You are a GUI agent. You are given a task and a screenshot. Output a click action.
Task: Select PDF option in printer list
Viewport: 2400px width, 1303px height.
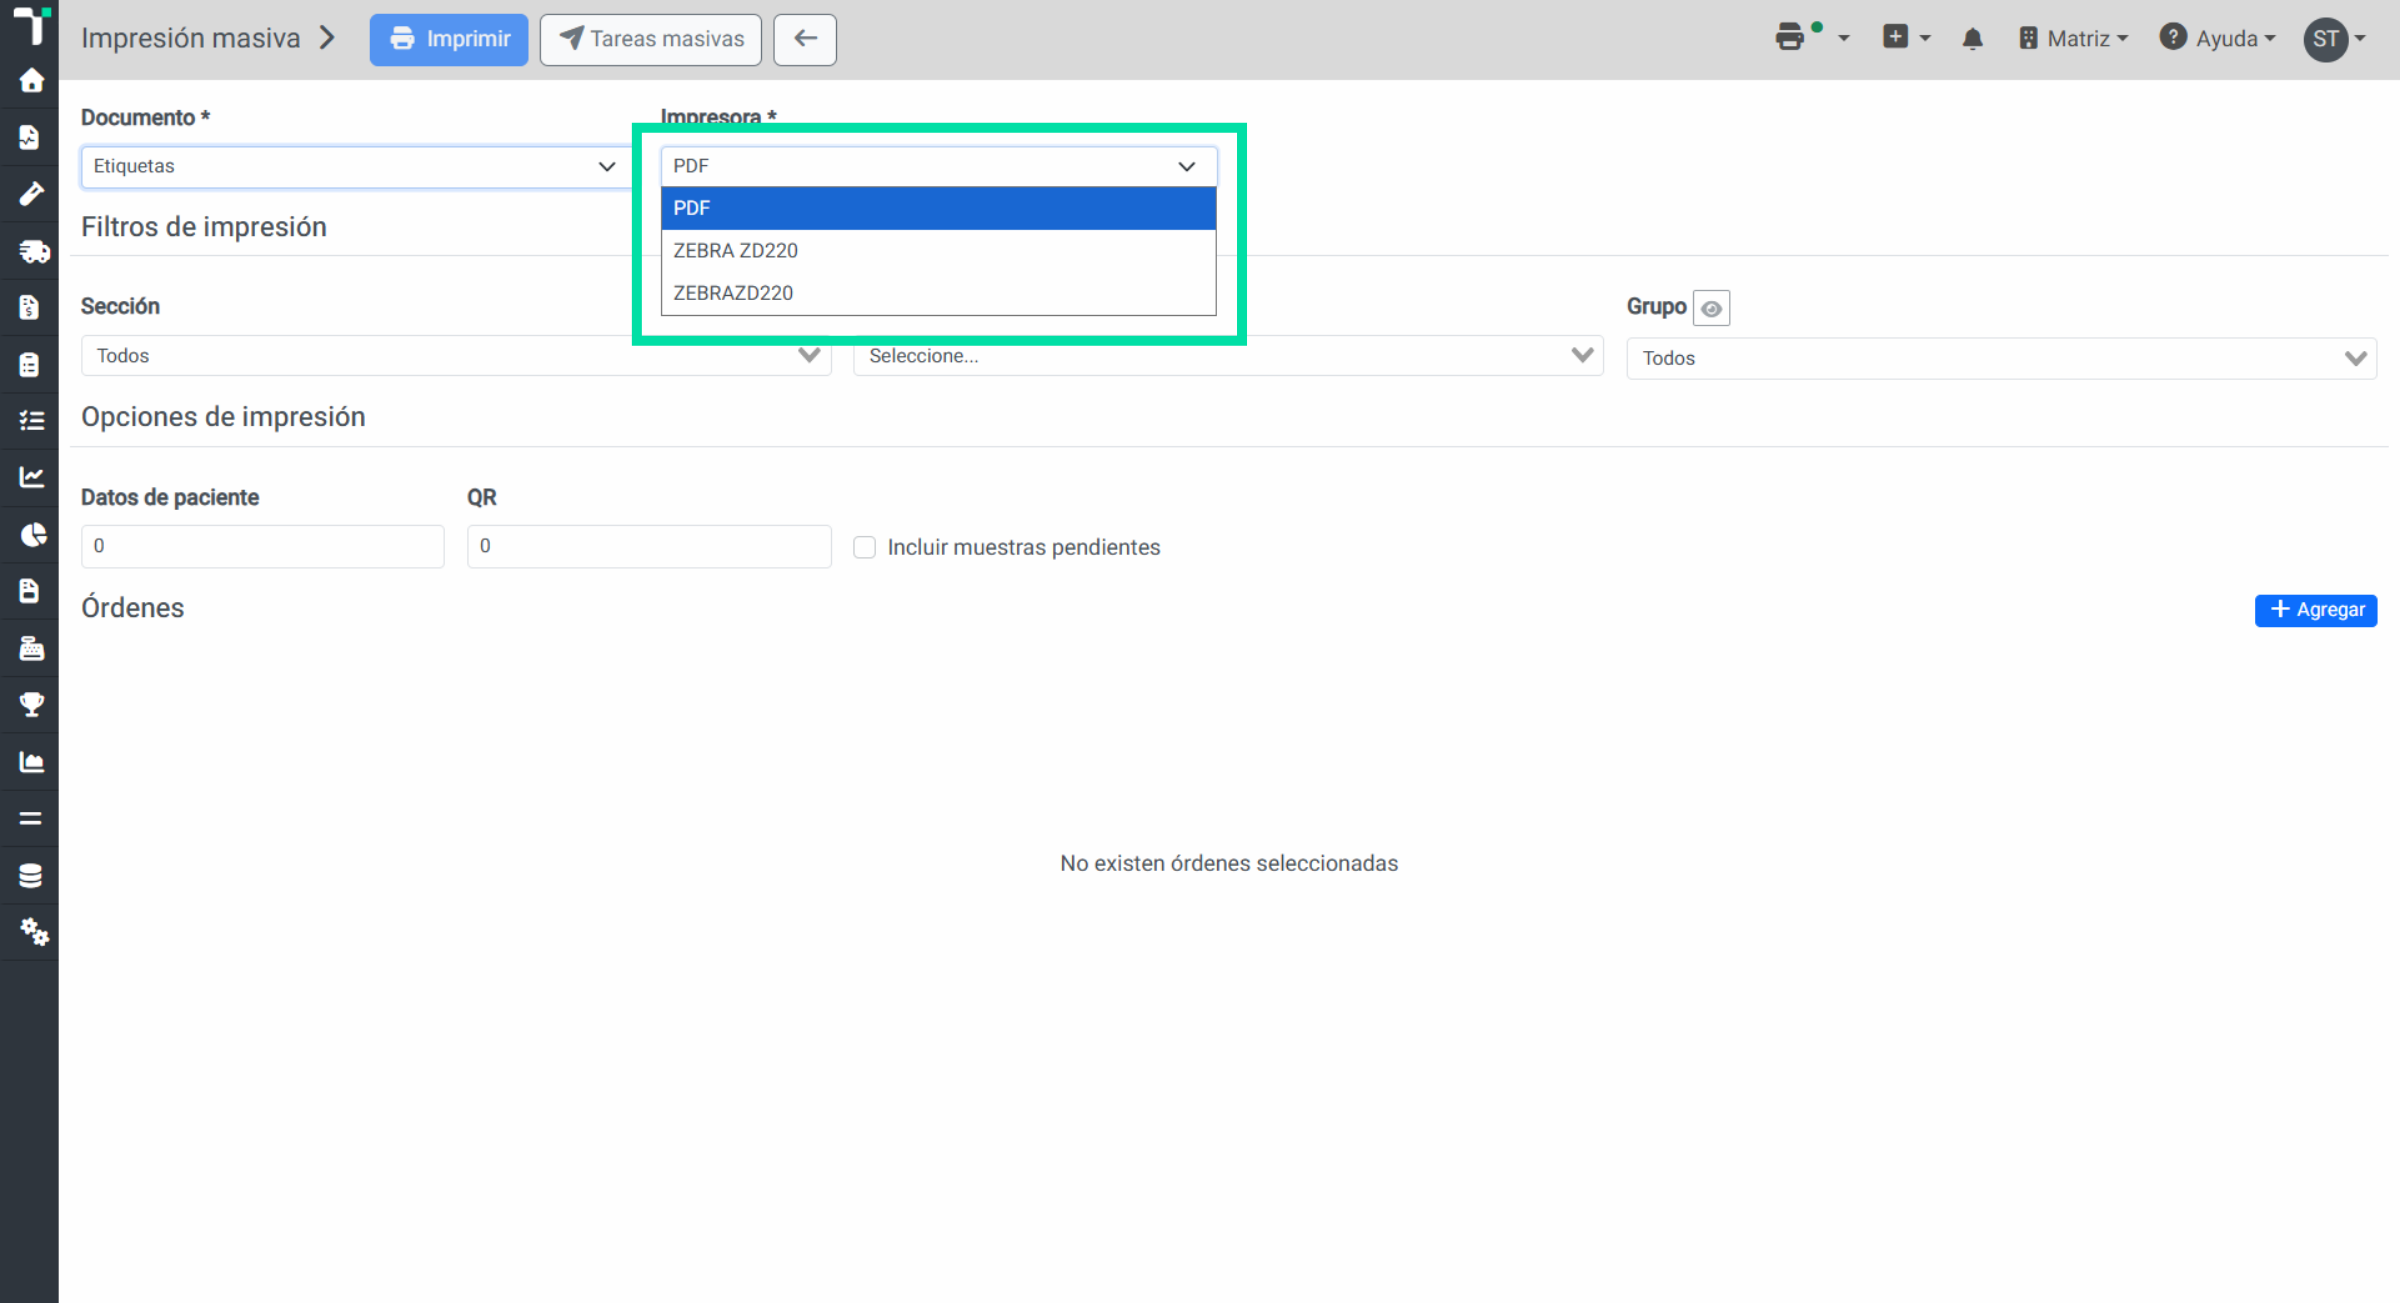[x=938, y=208]
